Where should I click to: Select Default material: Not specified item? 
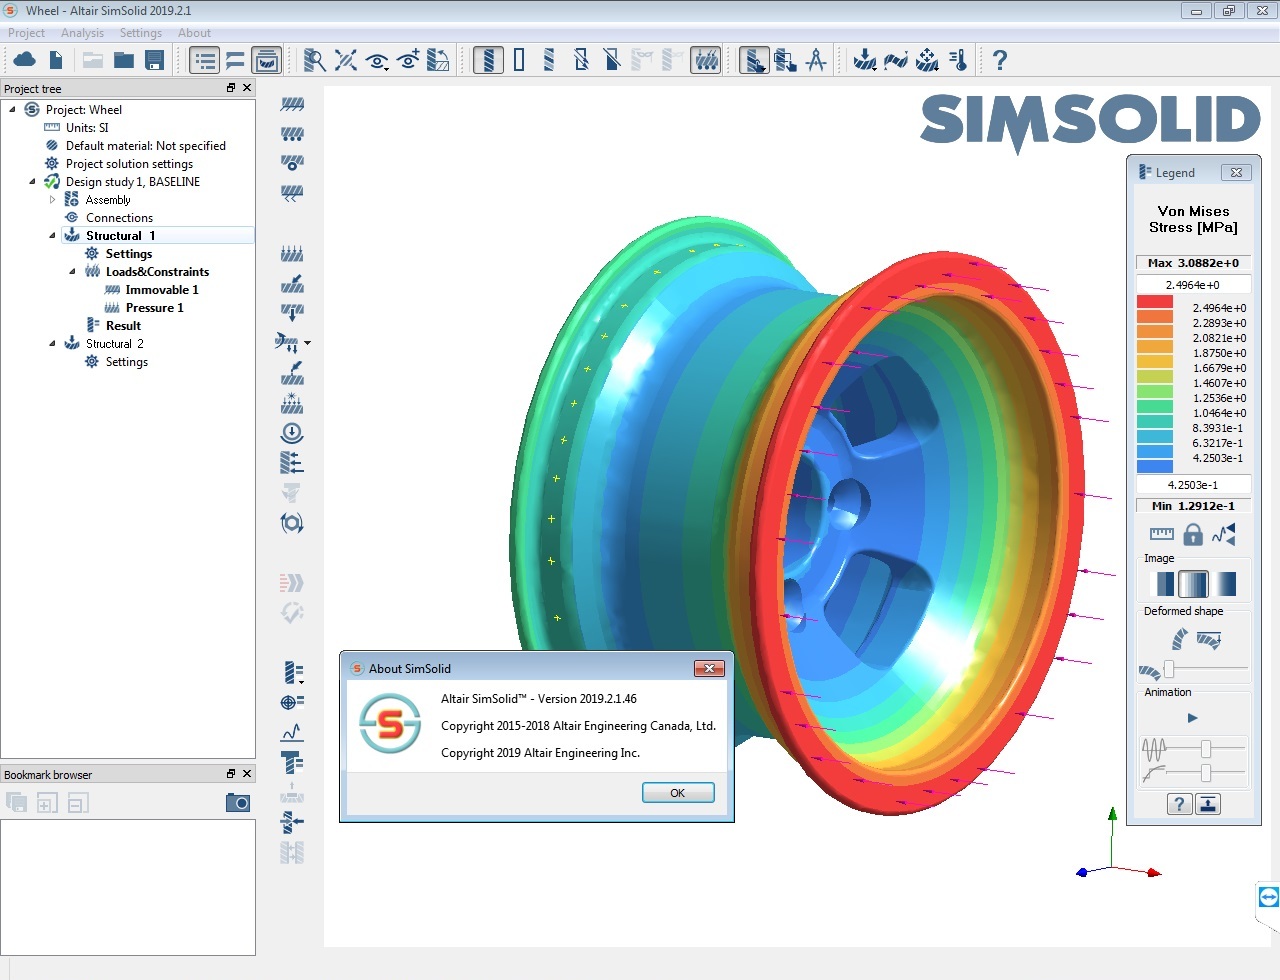point(146,146)
